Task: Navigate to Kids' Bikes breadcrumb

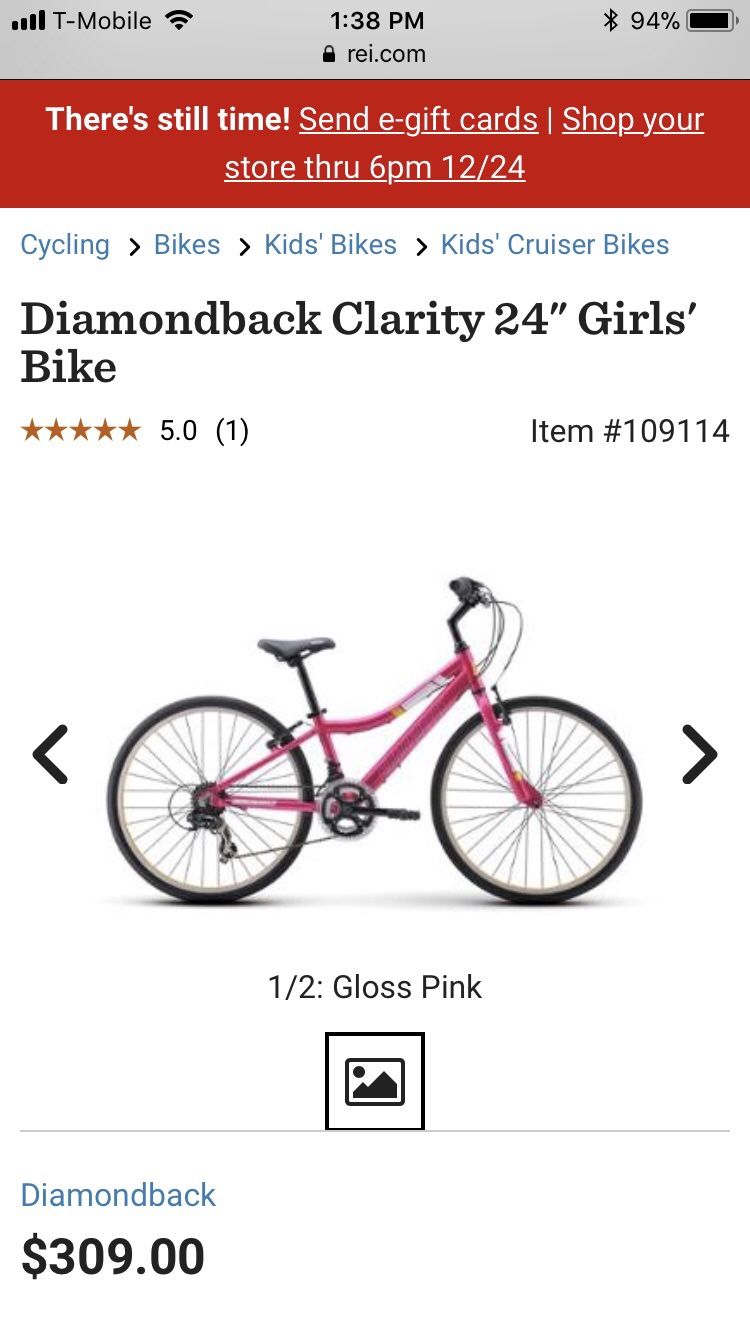Action: point(330,245)
